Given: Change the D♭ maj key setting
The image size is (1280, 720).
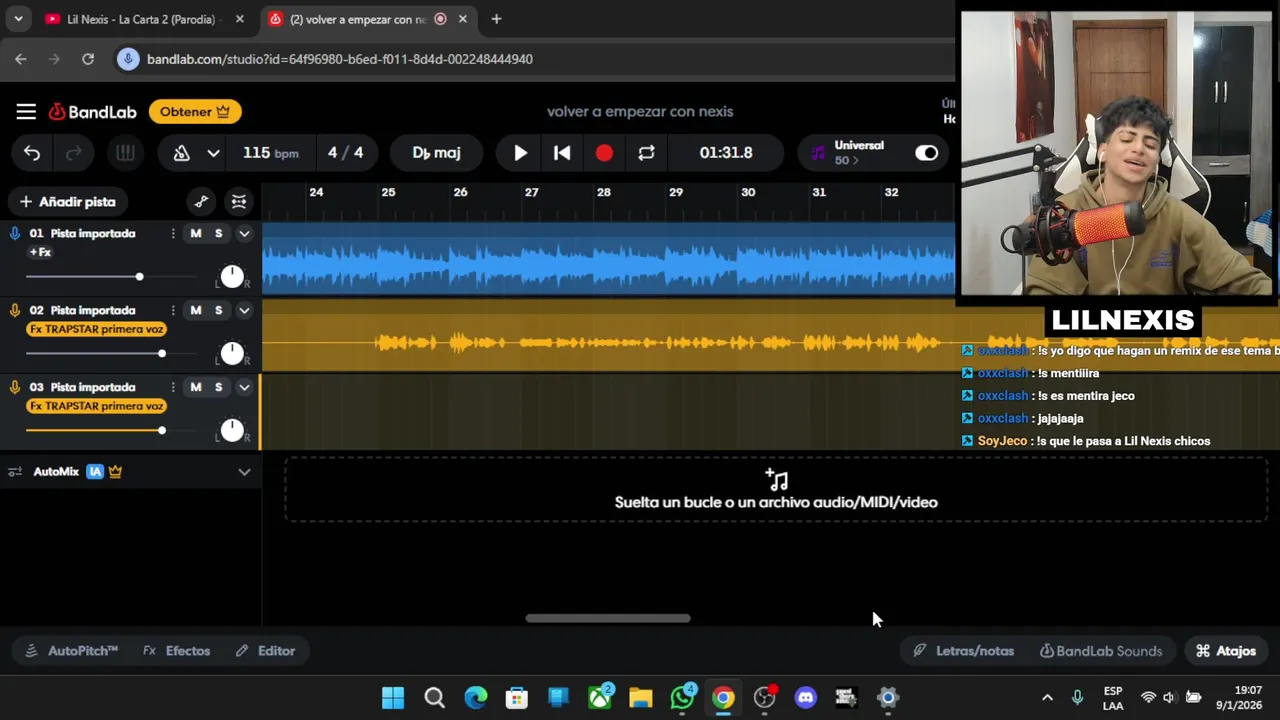Looking at the screenshot, I should [437, 153].
